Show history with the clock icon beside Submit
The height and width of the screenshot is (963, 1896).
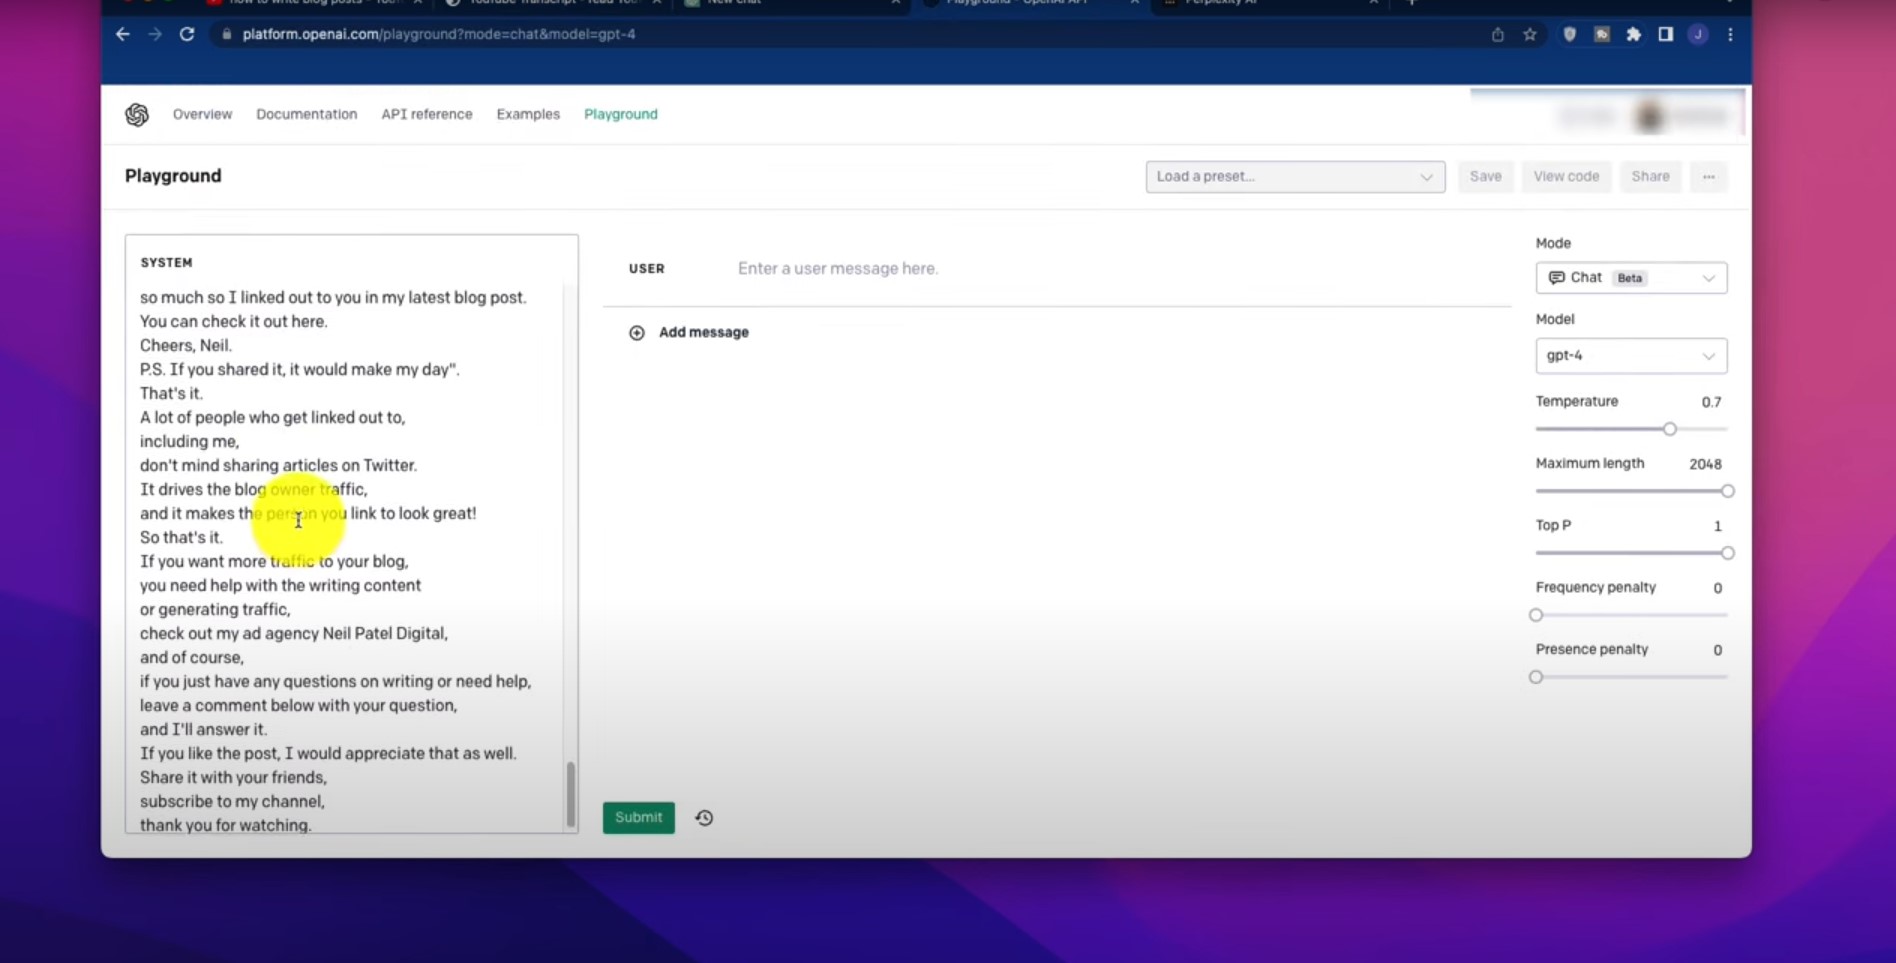(x=704, y=818)
